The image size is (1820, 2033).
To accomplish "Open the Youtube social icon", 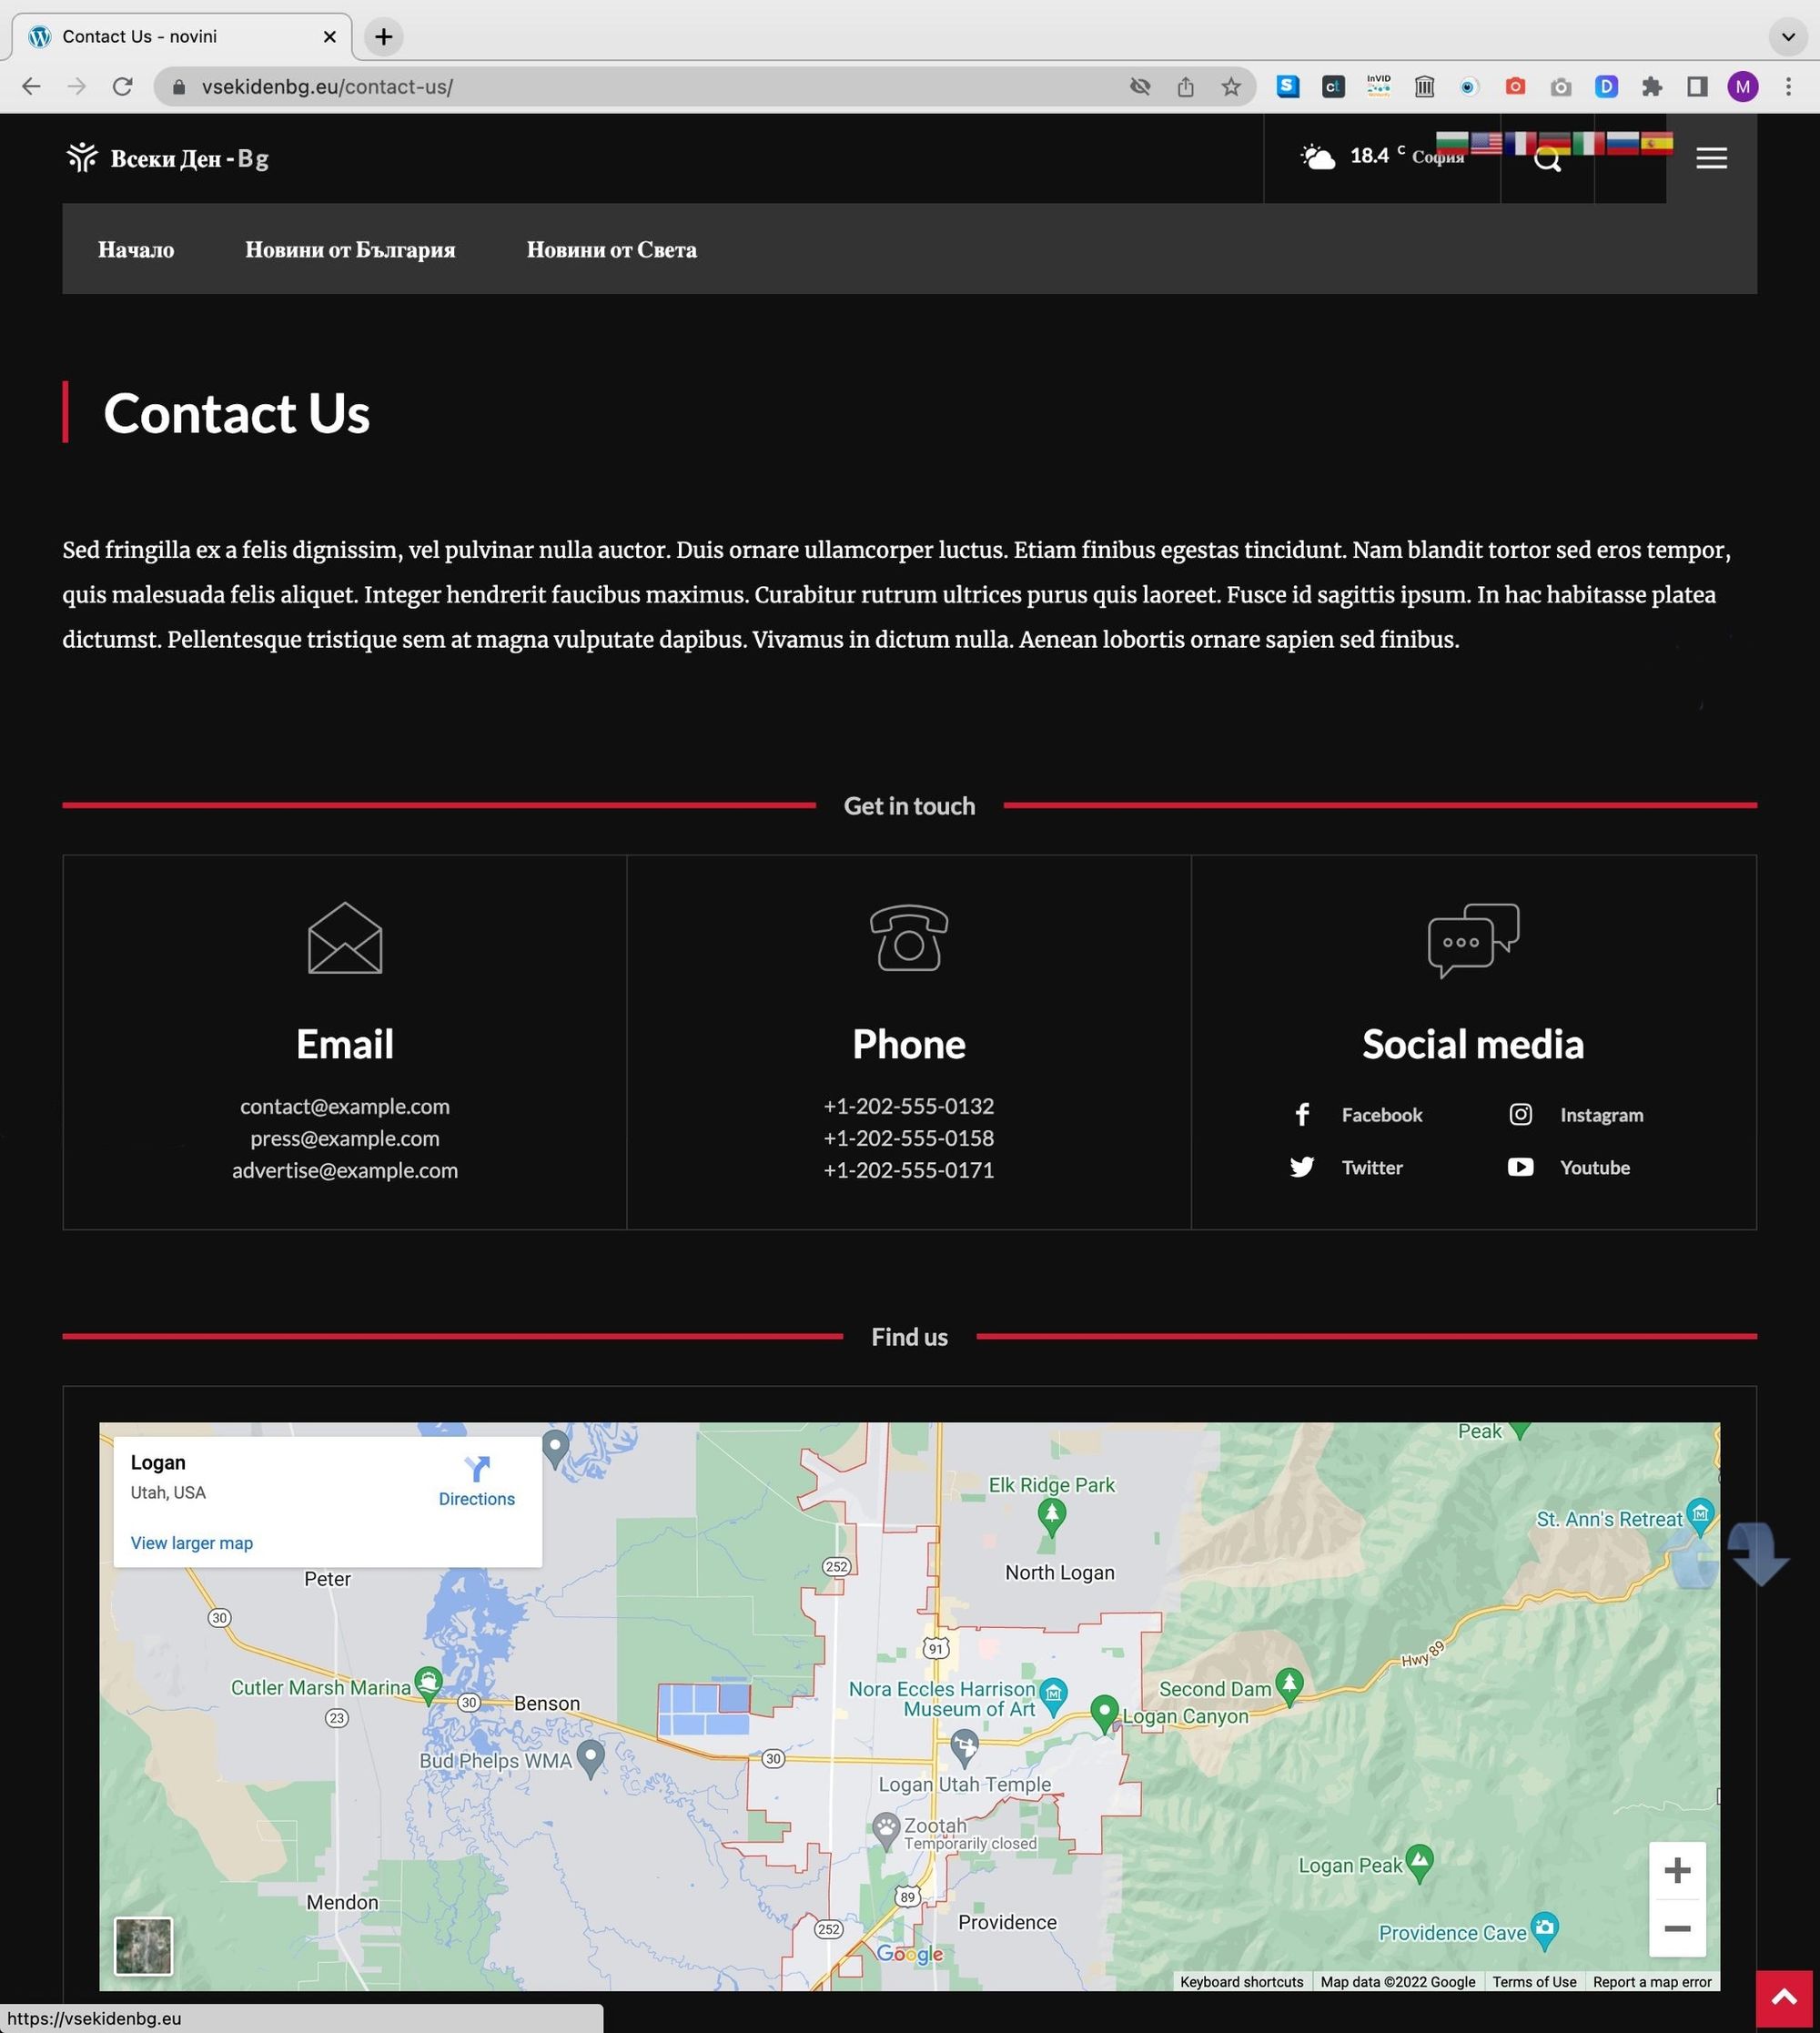I will [x=1520, y=1167].
